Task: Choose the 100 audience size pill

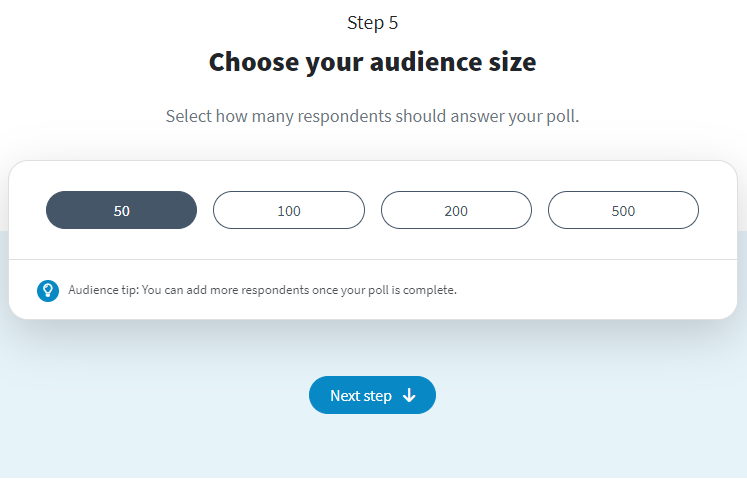Action: tap(289, 210)
